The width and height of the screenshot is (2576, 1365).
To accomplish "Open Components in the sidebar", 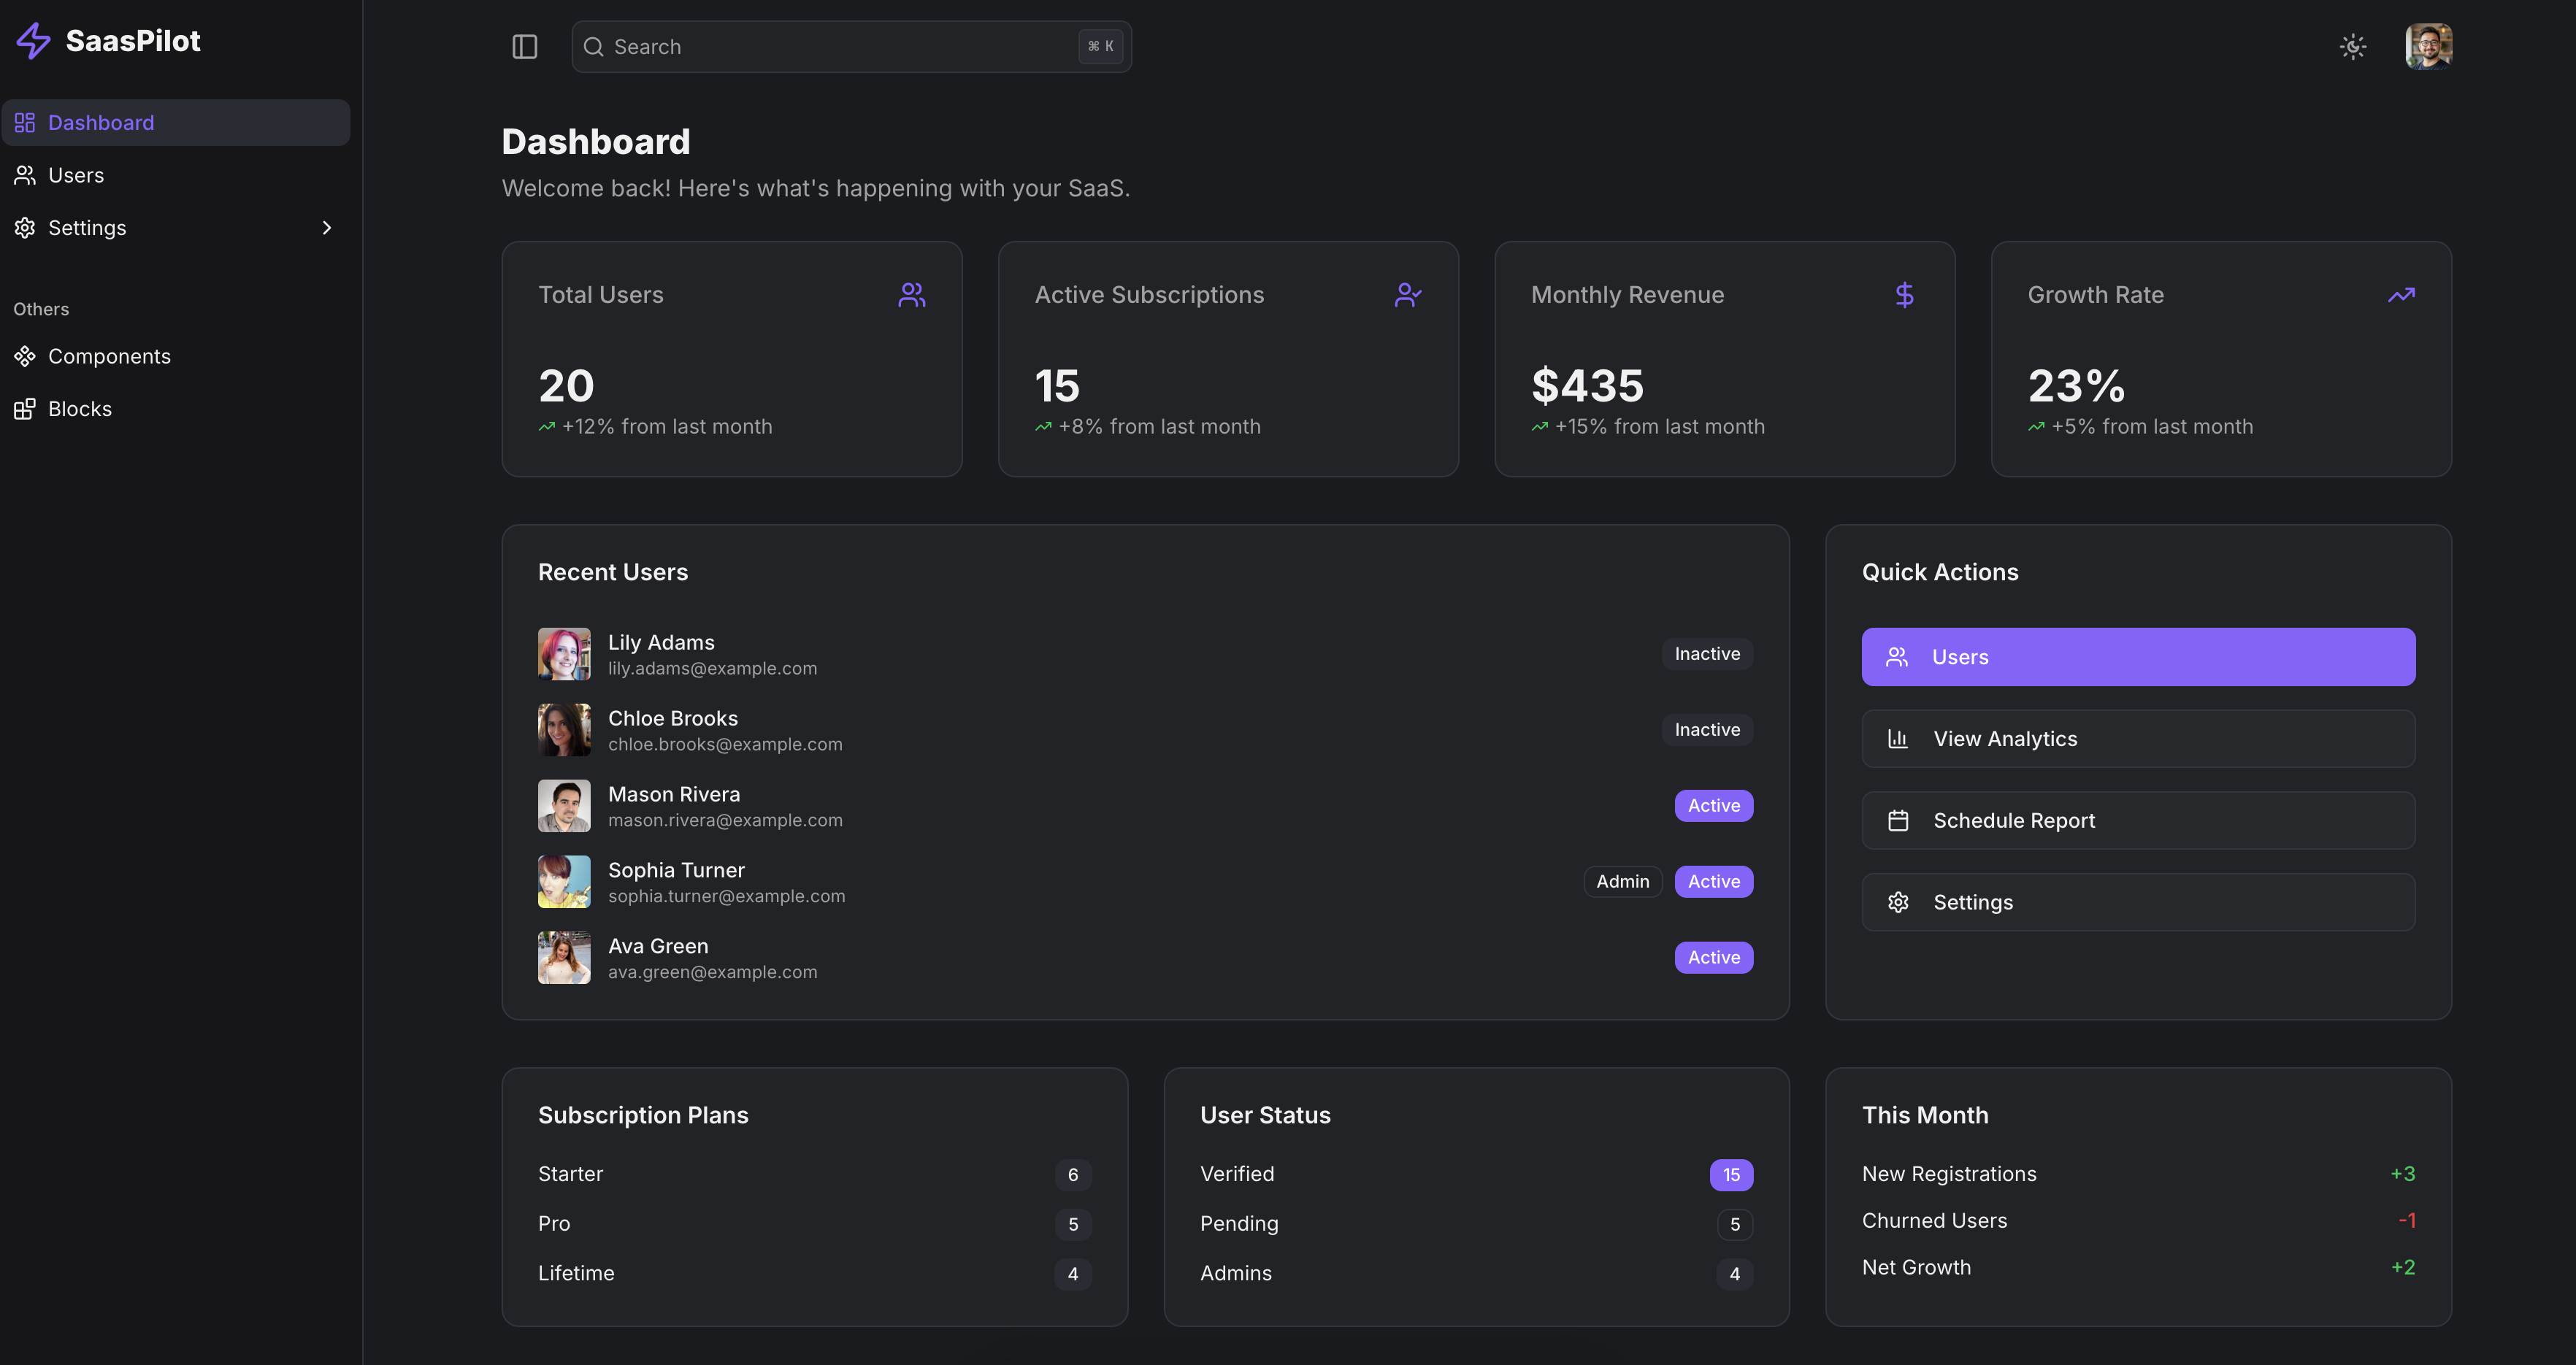I will pos(109,357).
